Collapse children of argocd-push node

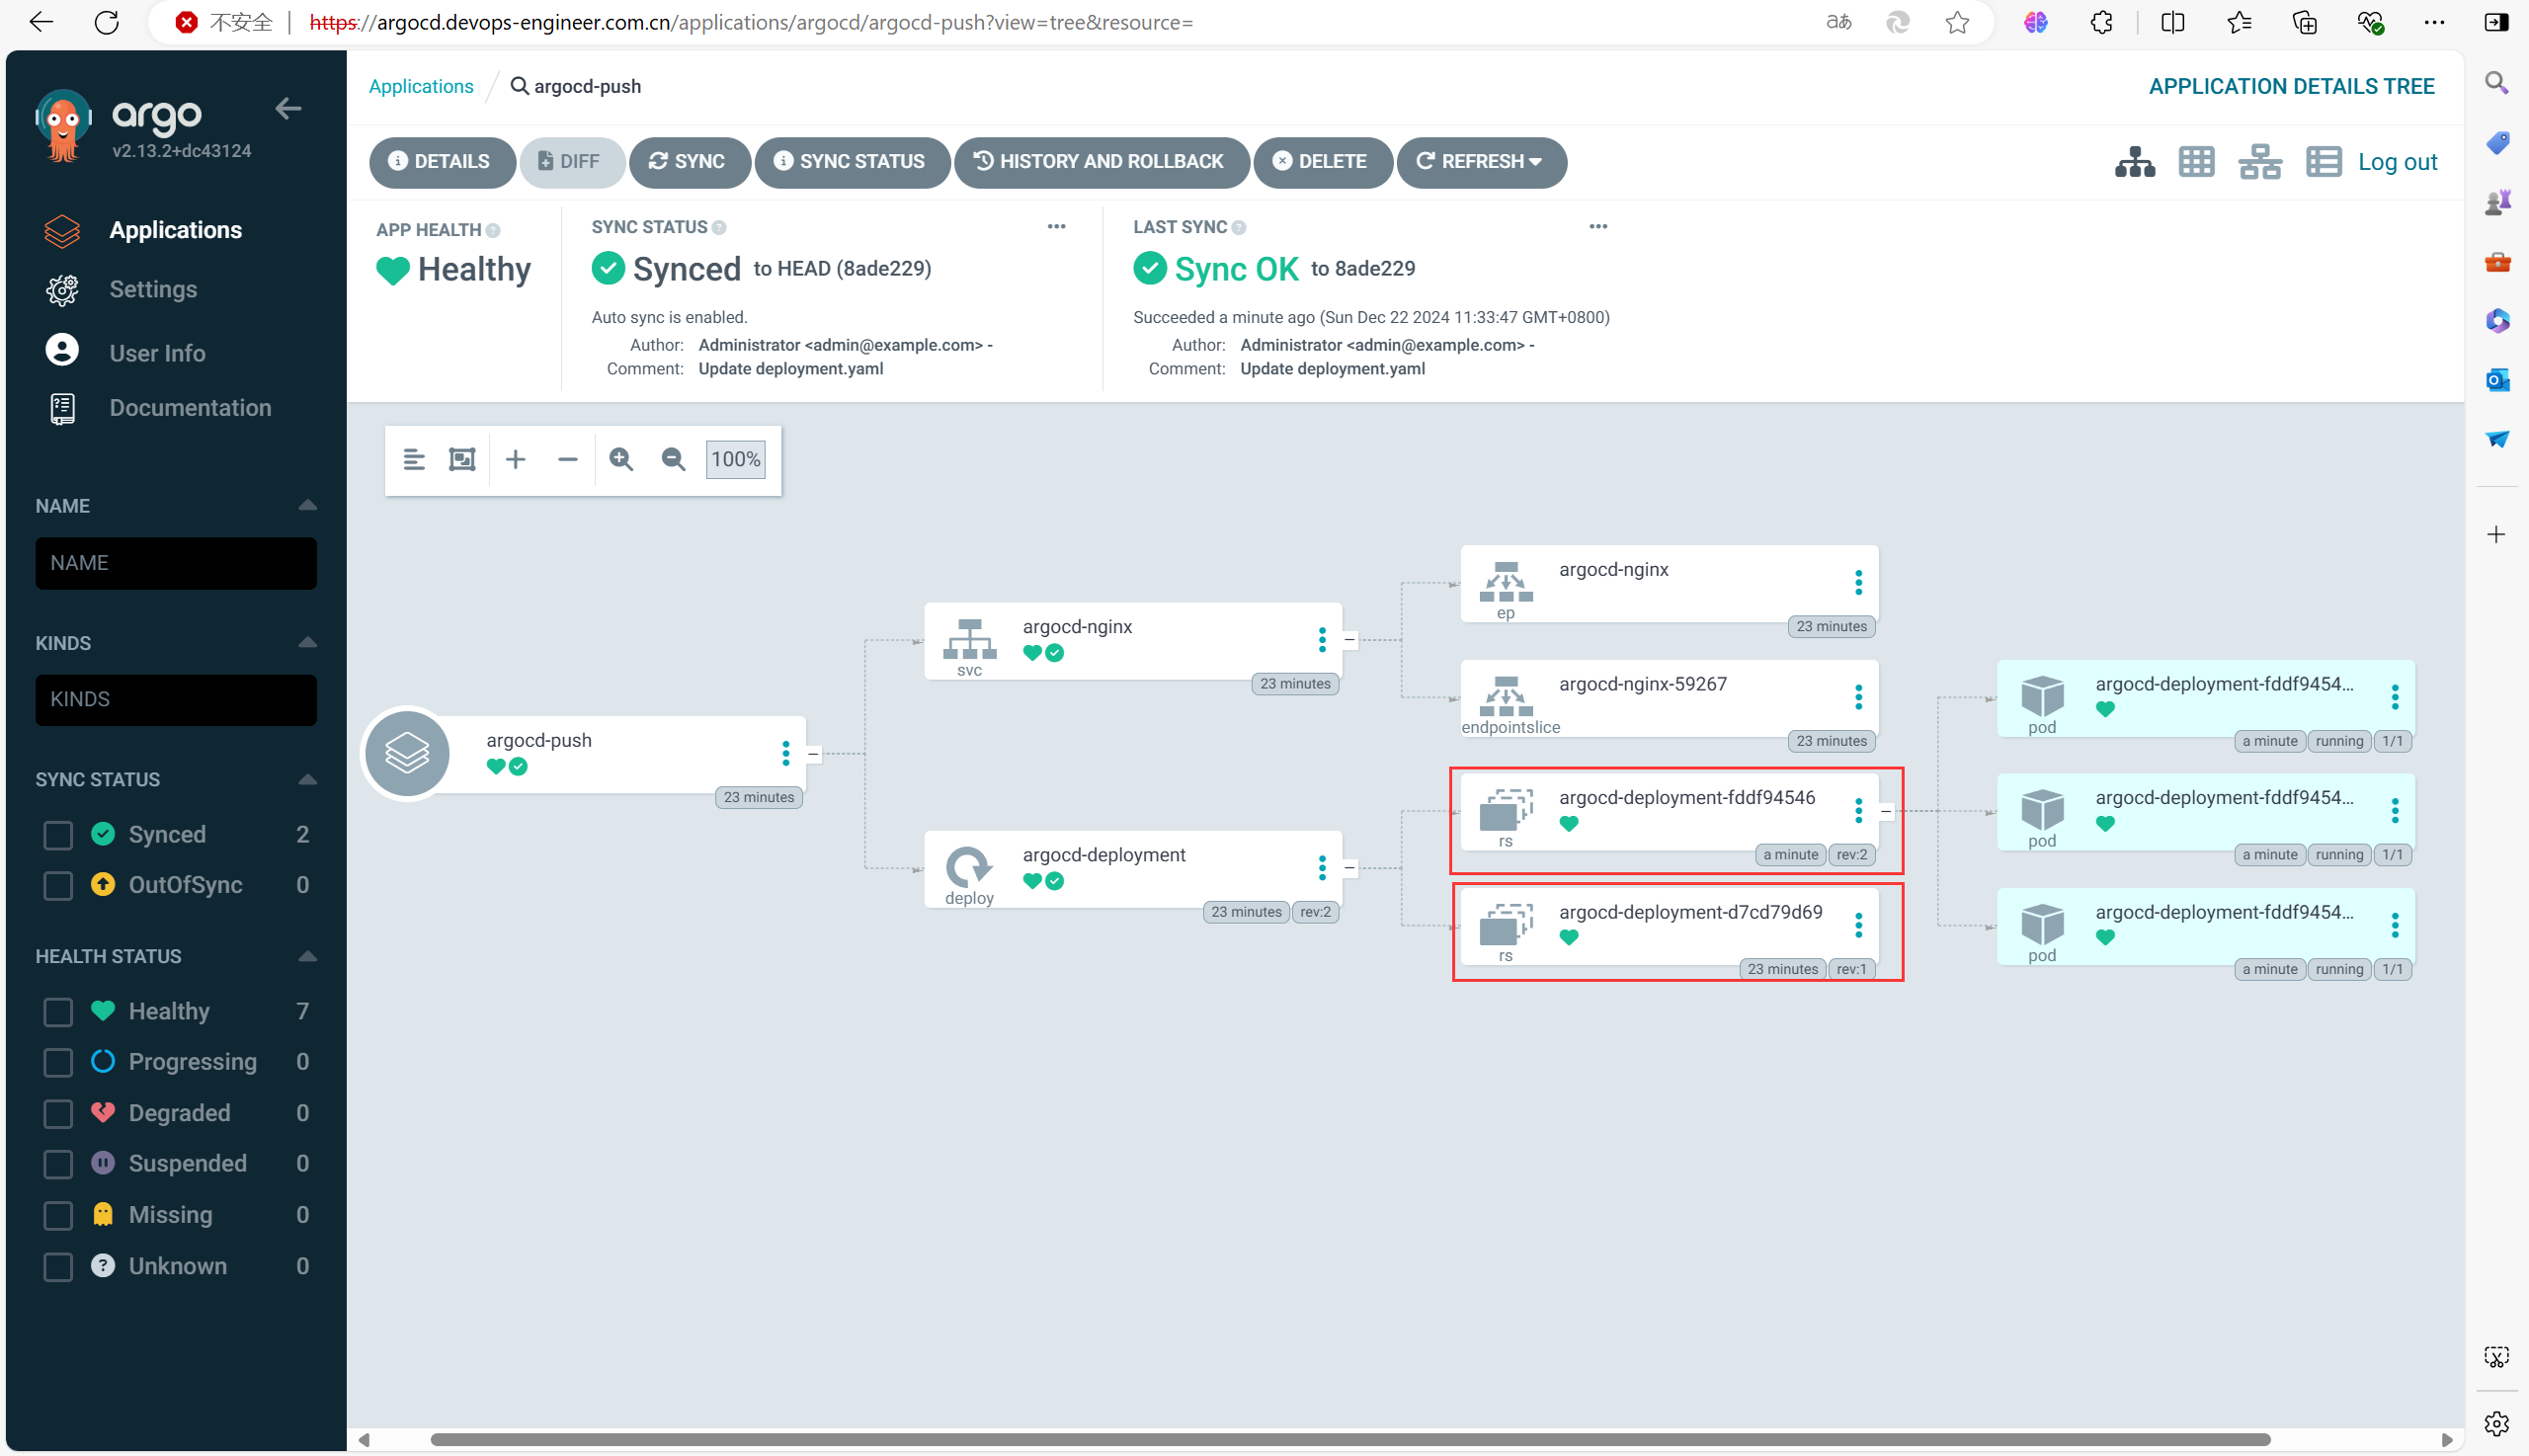(813, 755)
